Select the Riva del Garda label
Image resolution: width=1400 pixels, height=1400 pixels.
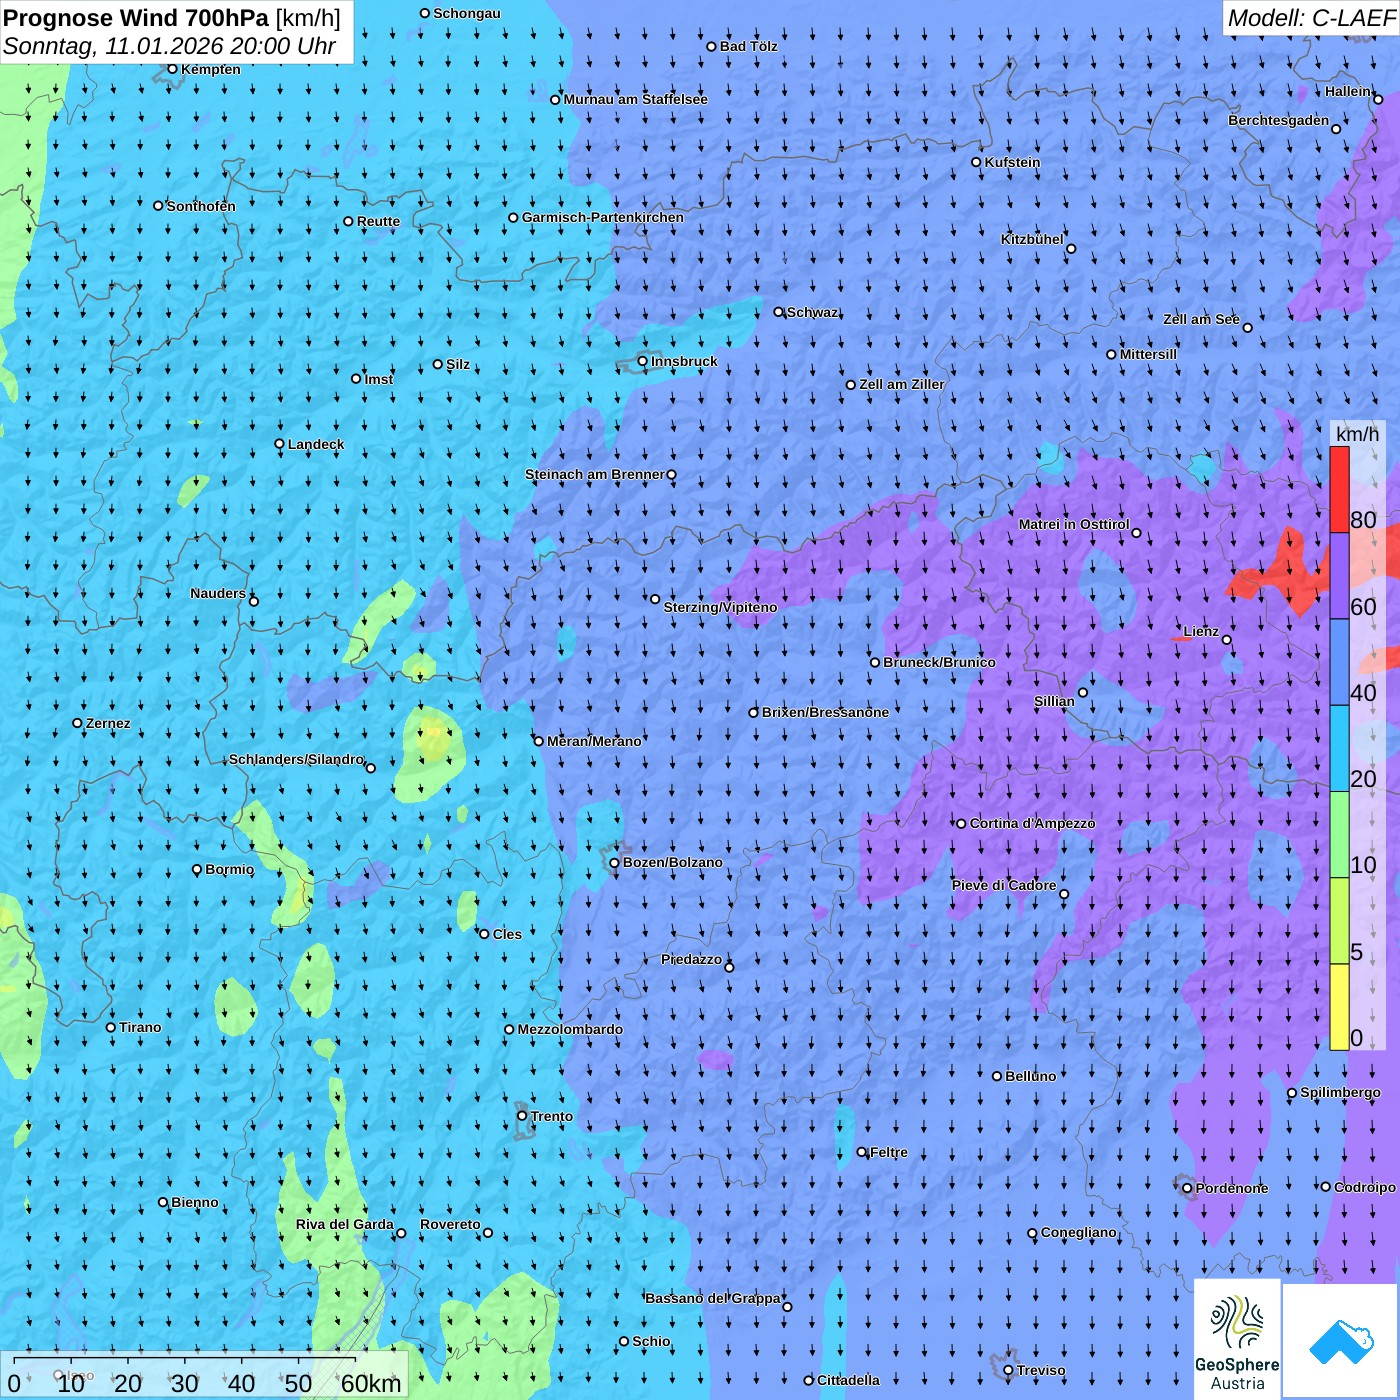[345, 1224]
